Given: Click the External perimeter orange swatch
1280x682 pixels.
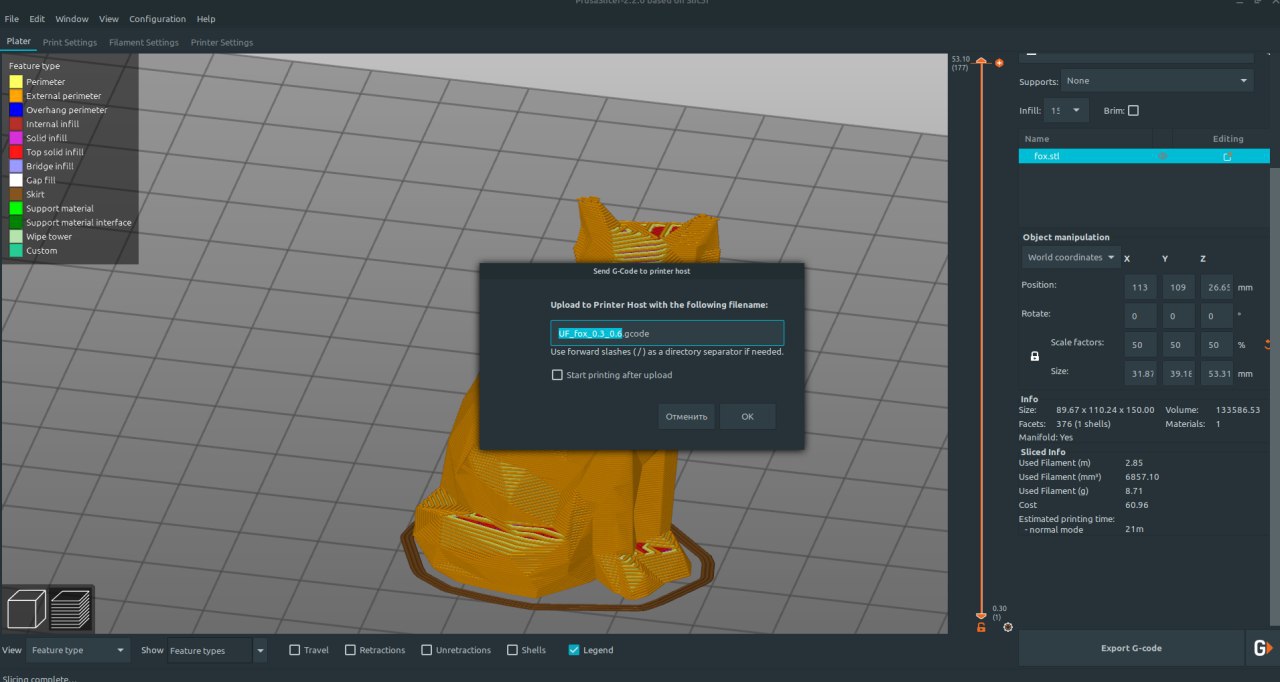Looking at the screenshot, I should point(16,96).
